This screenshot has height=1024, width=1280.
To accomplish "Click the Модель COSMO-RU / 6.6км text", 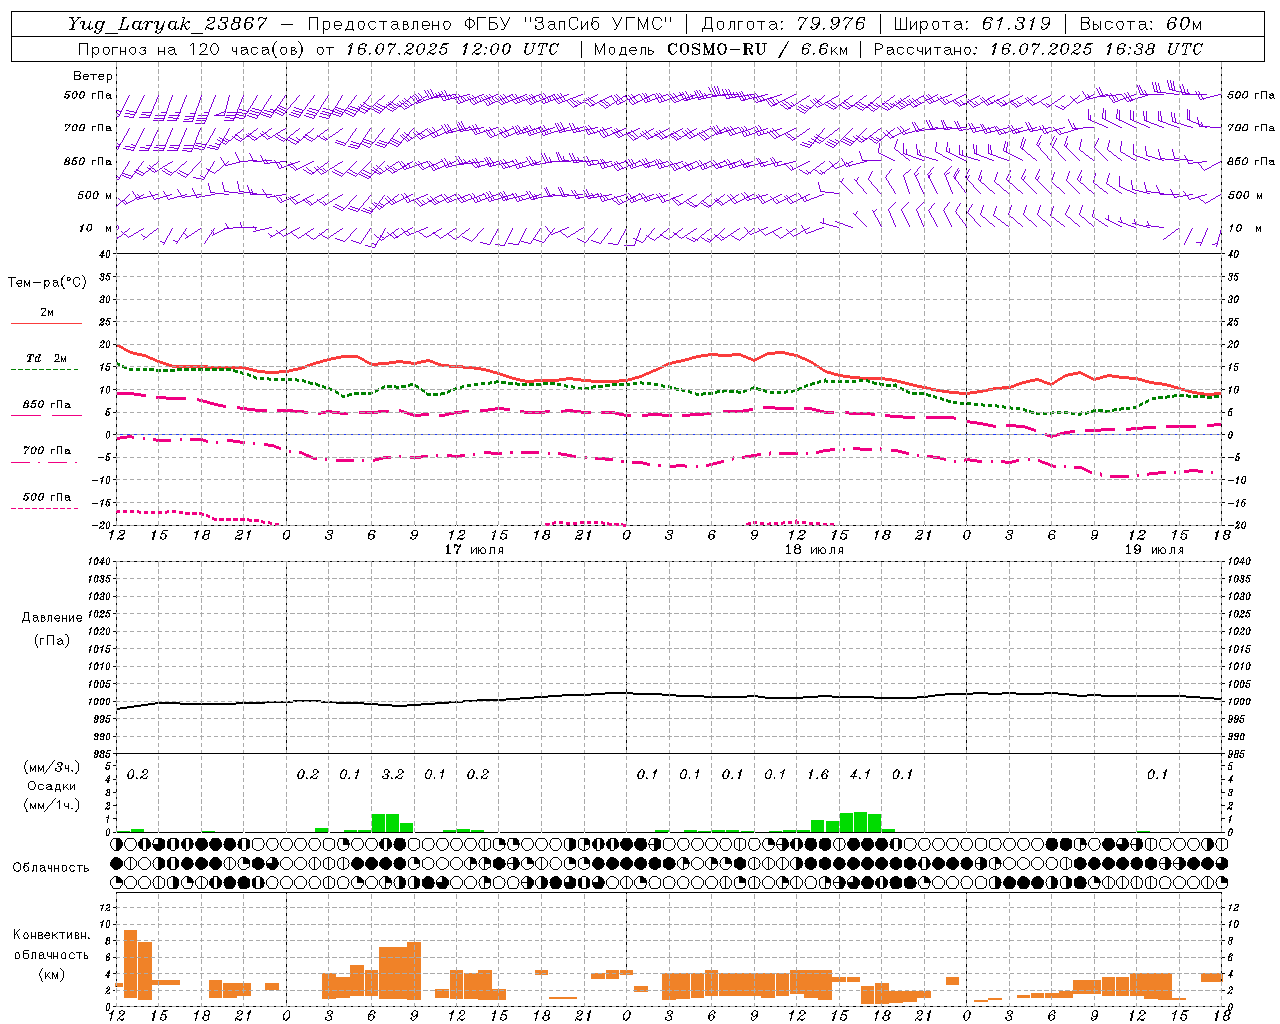I will [x=721, y=49].
